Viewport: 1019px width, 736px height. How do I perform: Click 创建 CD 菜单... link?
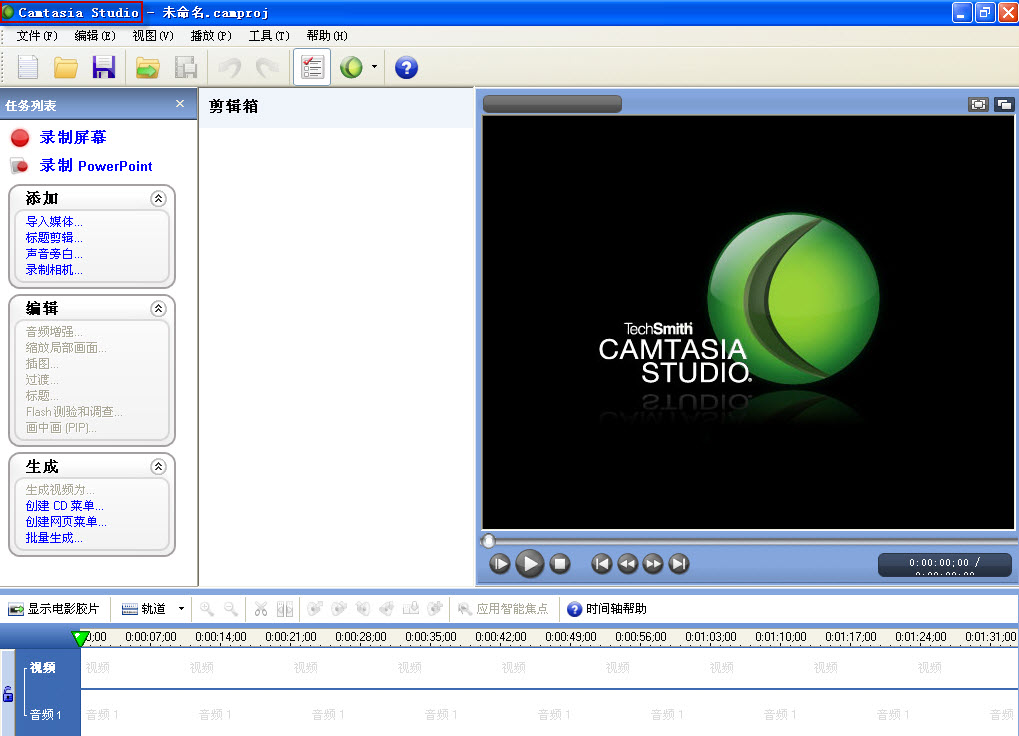tap(64, 505)
